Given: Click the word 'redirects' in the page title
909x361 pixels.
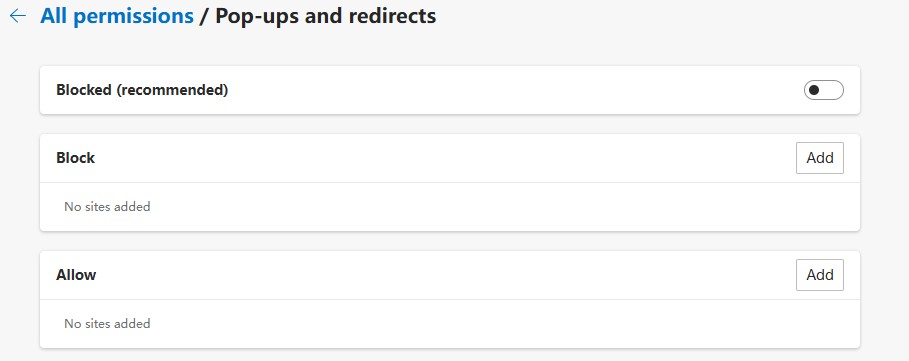Looking at the screenshot, I should click(x=392, y=16).
